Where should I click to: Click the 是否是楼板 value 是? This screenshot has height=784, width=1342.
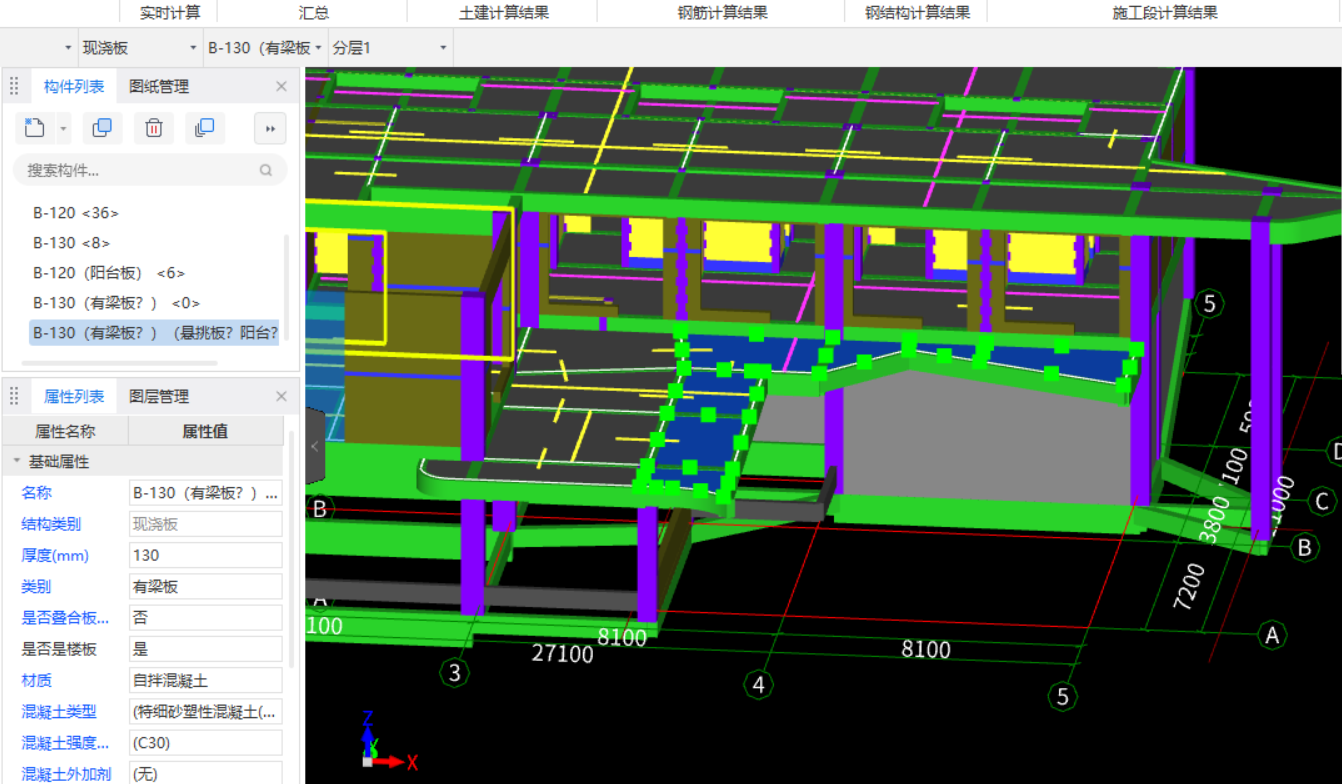pyautogui.click(x=206, y=649)
